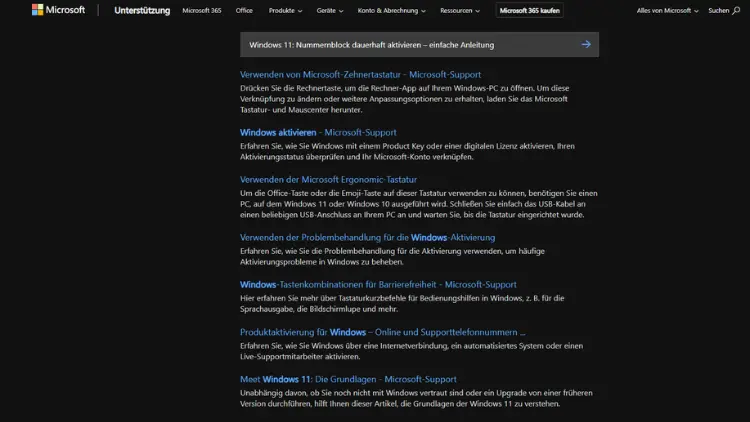
Task: Click description starting 'Erfahren Sie, wie Sie die Problembehandlung'
Action: point(392,256)
